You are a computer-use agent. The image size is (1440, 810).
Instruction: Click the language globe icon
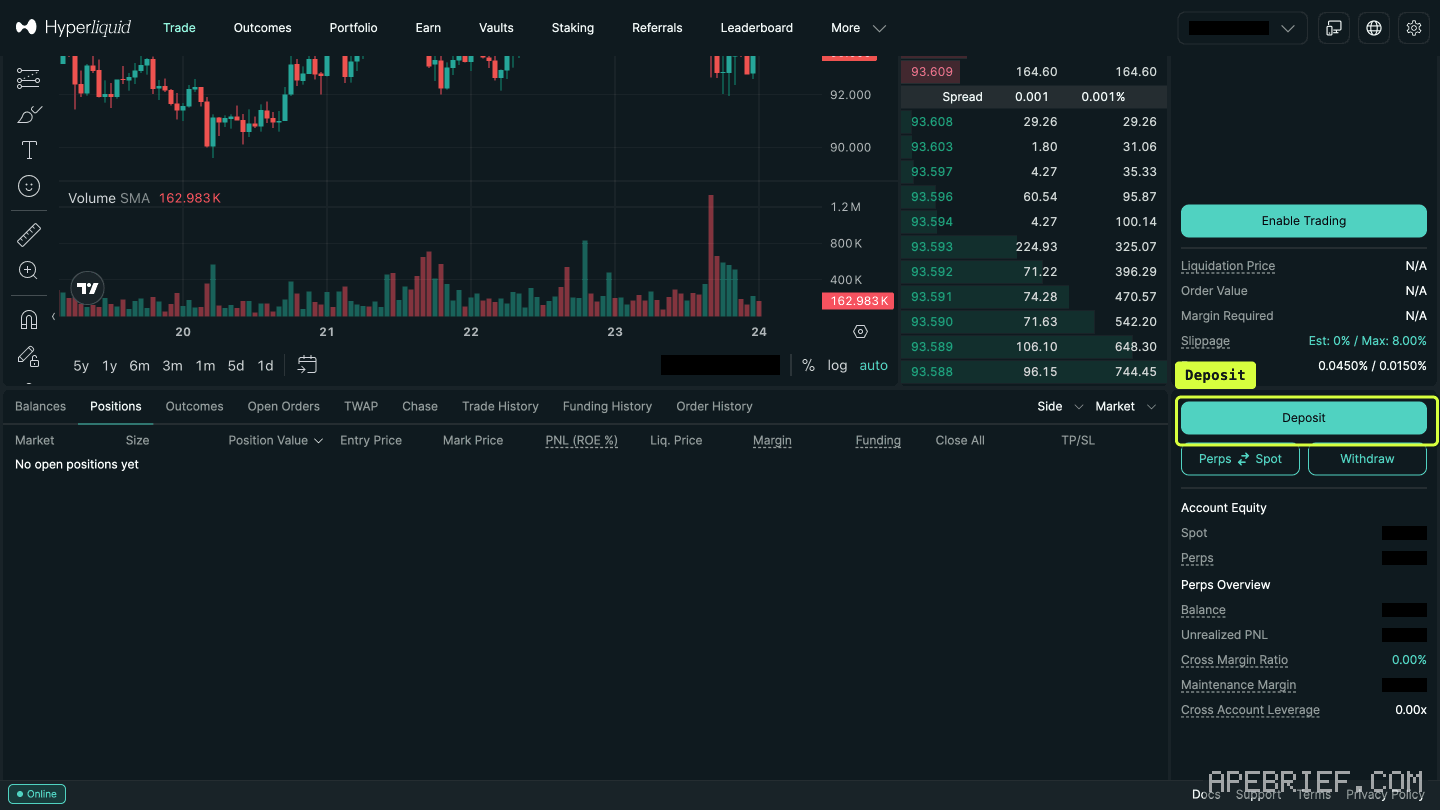coord(1374,28)
